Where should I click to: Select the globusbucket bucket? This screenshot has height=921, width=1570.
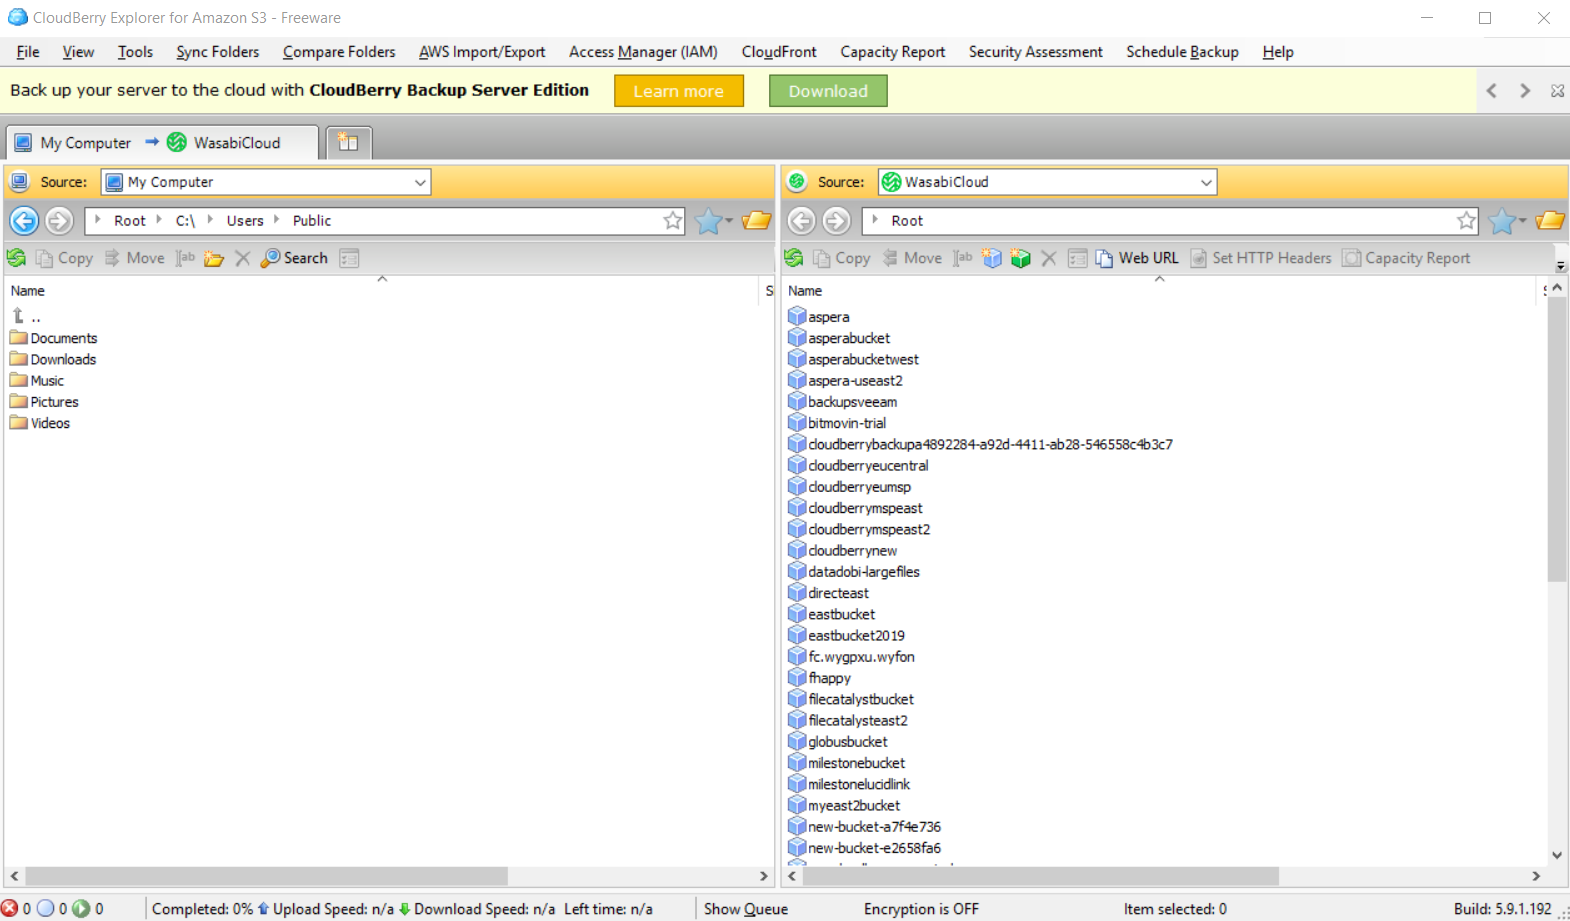(x=837, y=741)
